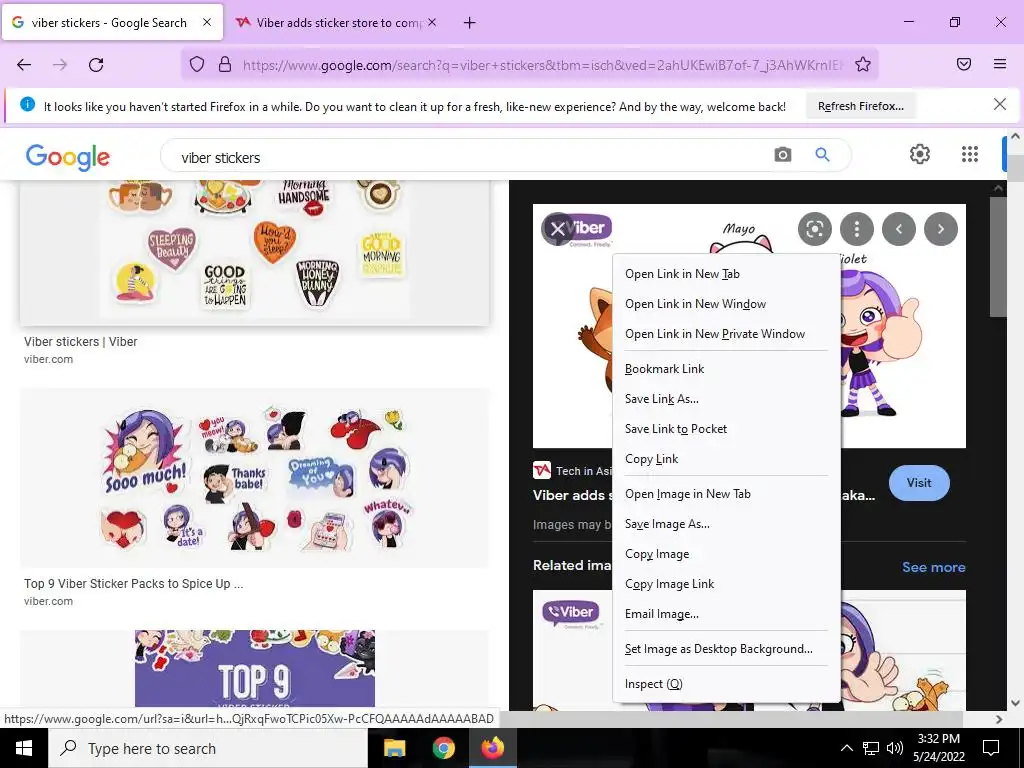This screenshot has width=1024, height=768.
Task: Click the blue Google search magnifier icon
Action: point(822,155)
